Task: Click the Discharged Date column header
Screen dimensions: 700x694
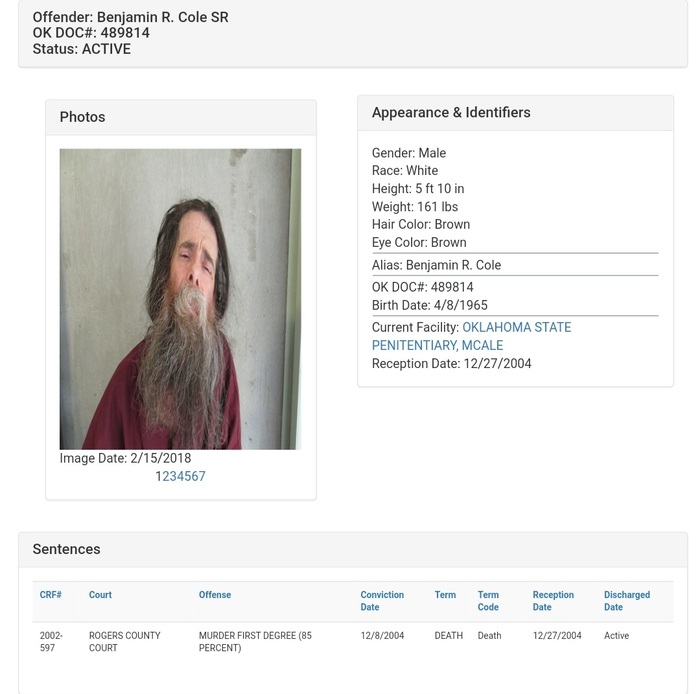Action: point(627,601)
